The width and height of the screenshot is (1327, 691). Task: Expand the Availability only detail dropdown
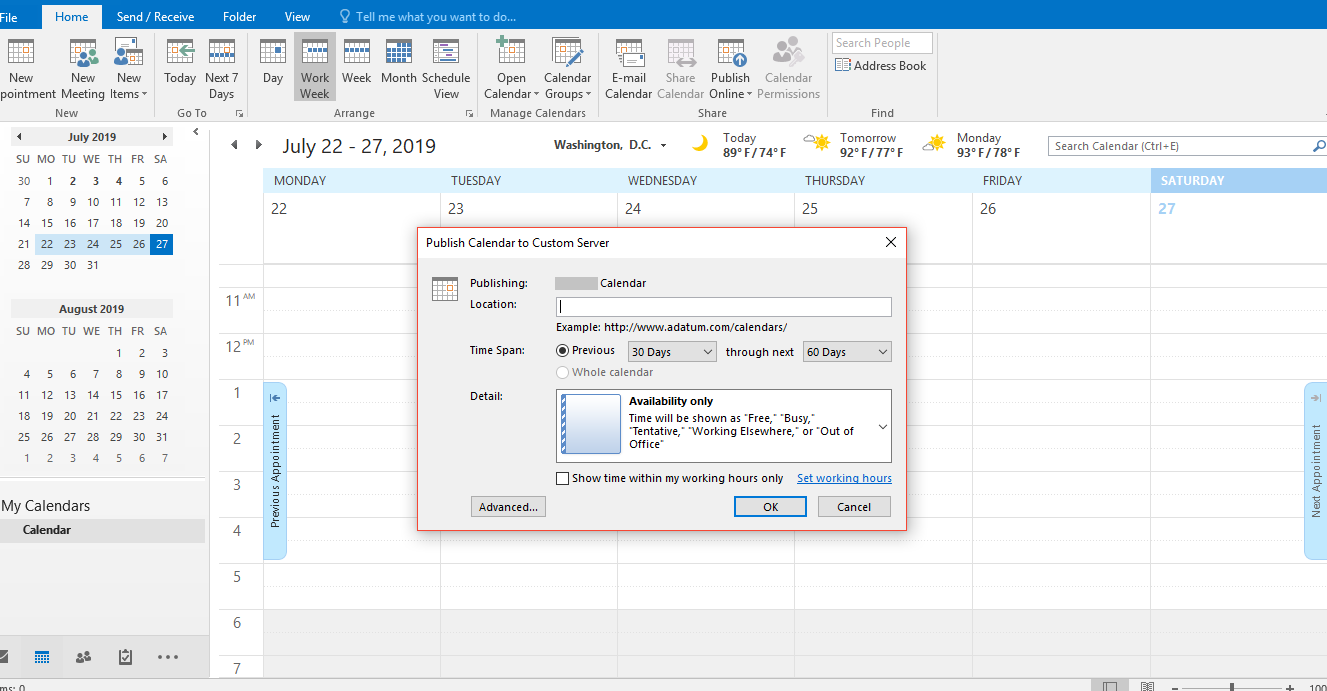(884, 427)
